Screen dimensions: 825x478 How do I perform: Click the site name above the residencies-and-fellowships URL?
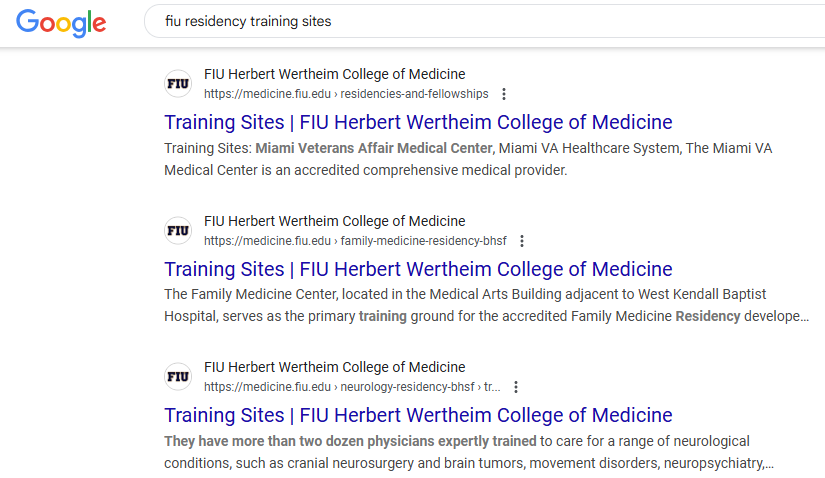tap(335, 74)
